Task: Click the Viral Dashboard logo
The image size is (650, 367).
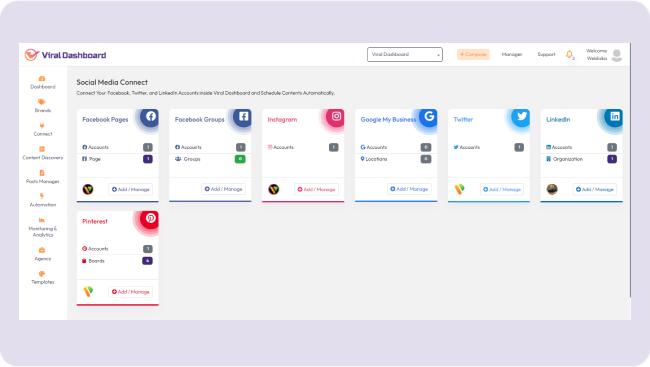Action: pyautogui.click(x=65, y=55)
